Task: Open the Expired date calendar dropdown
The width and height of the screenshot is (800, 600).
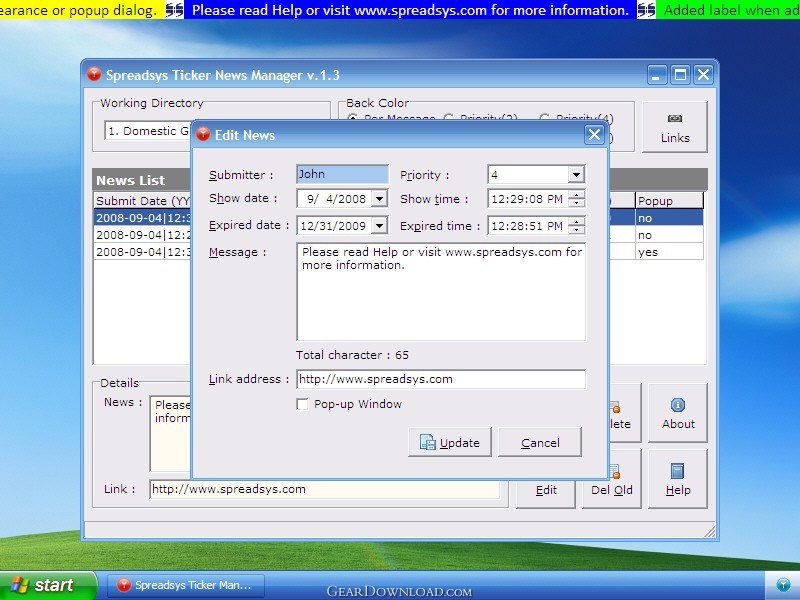Action: coord(379,226)
